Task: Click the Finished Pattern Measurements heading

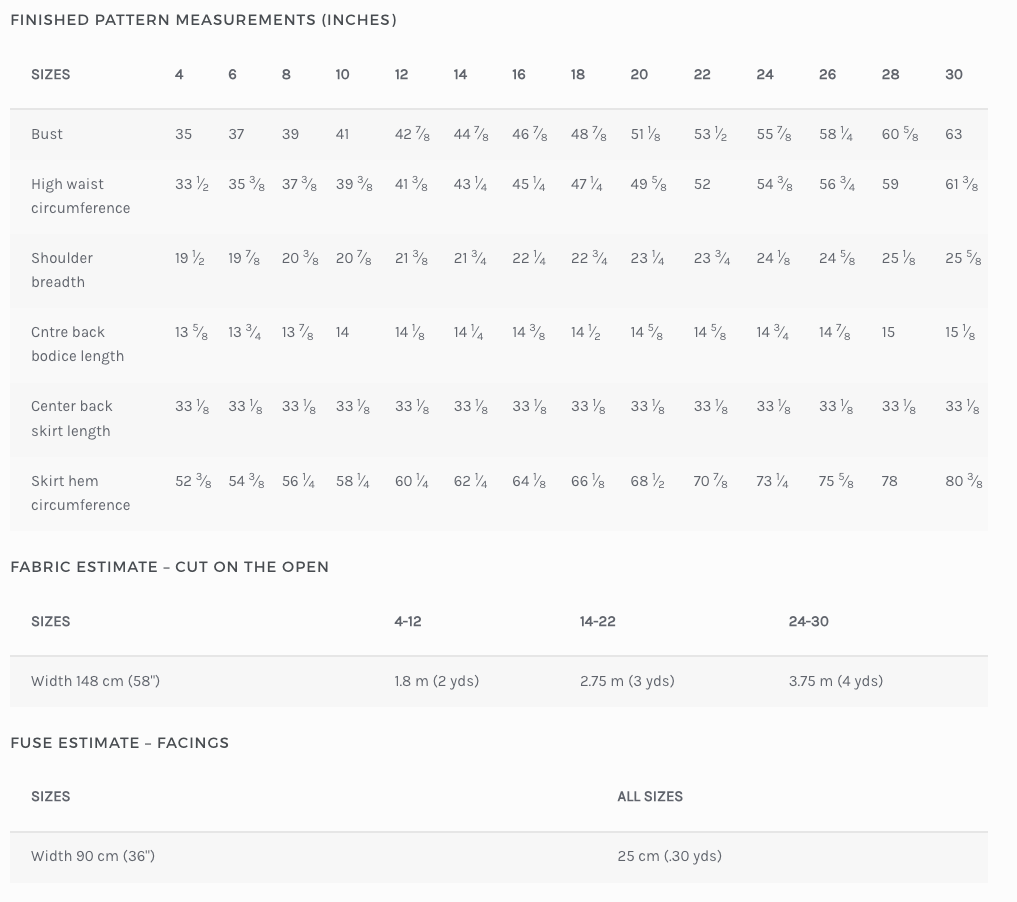Action: [x=203, y=20]
